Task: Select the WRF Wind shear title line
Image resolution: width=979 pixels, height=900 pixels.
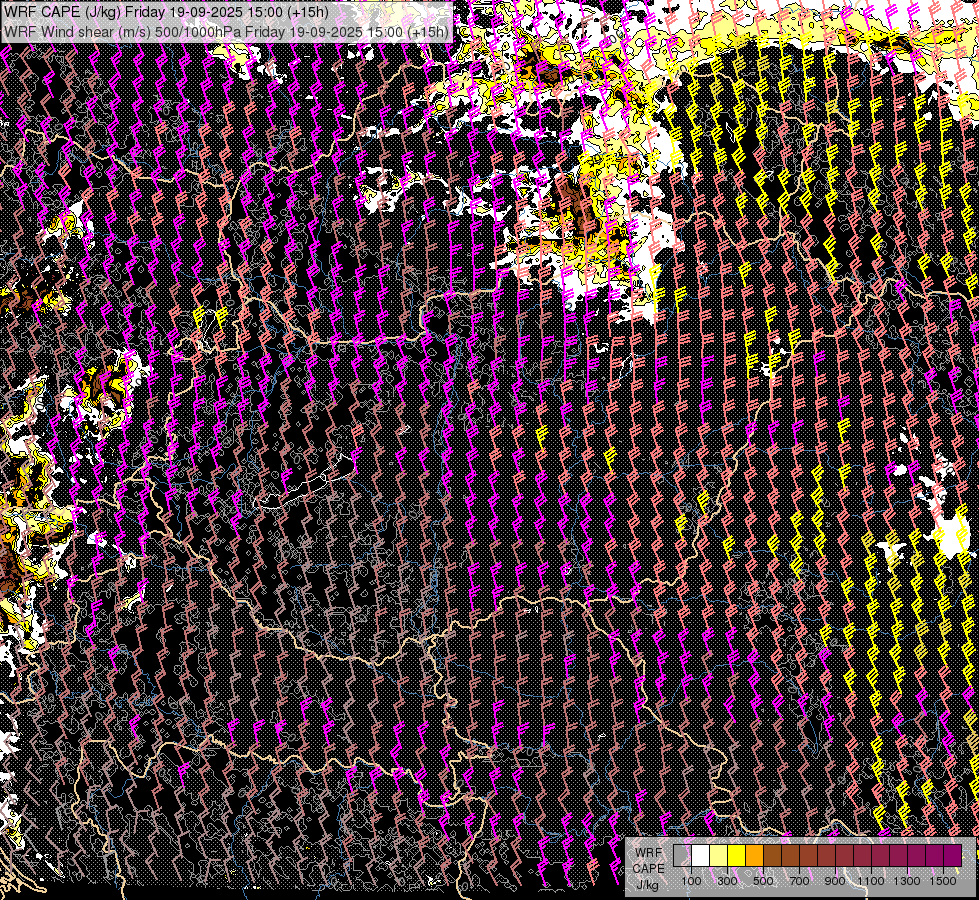Action: pyautogui.click(x=225, y=31)
